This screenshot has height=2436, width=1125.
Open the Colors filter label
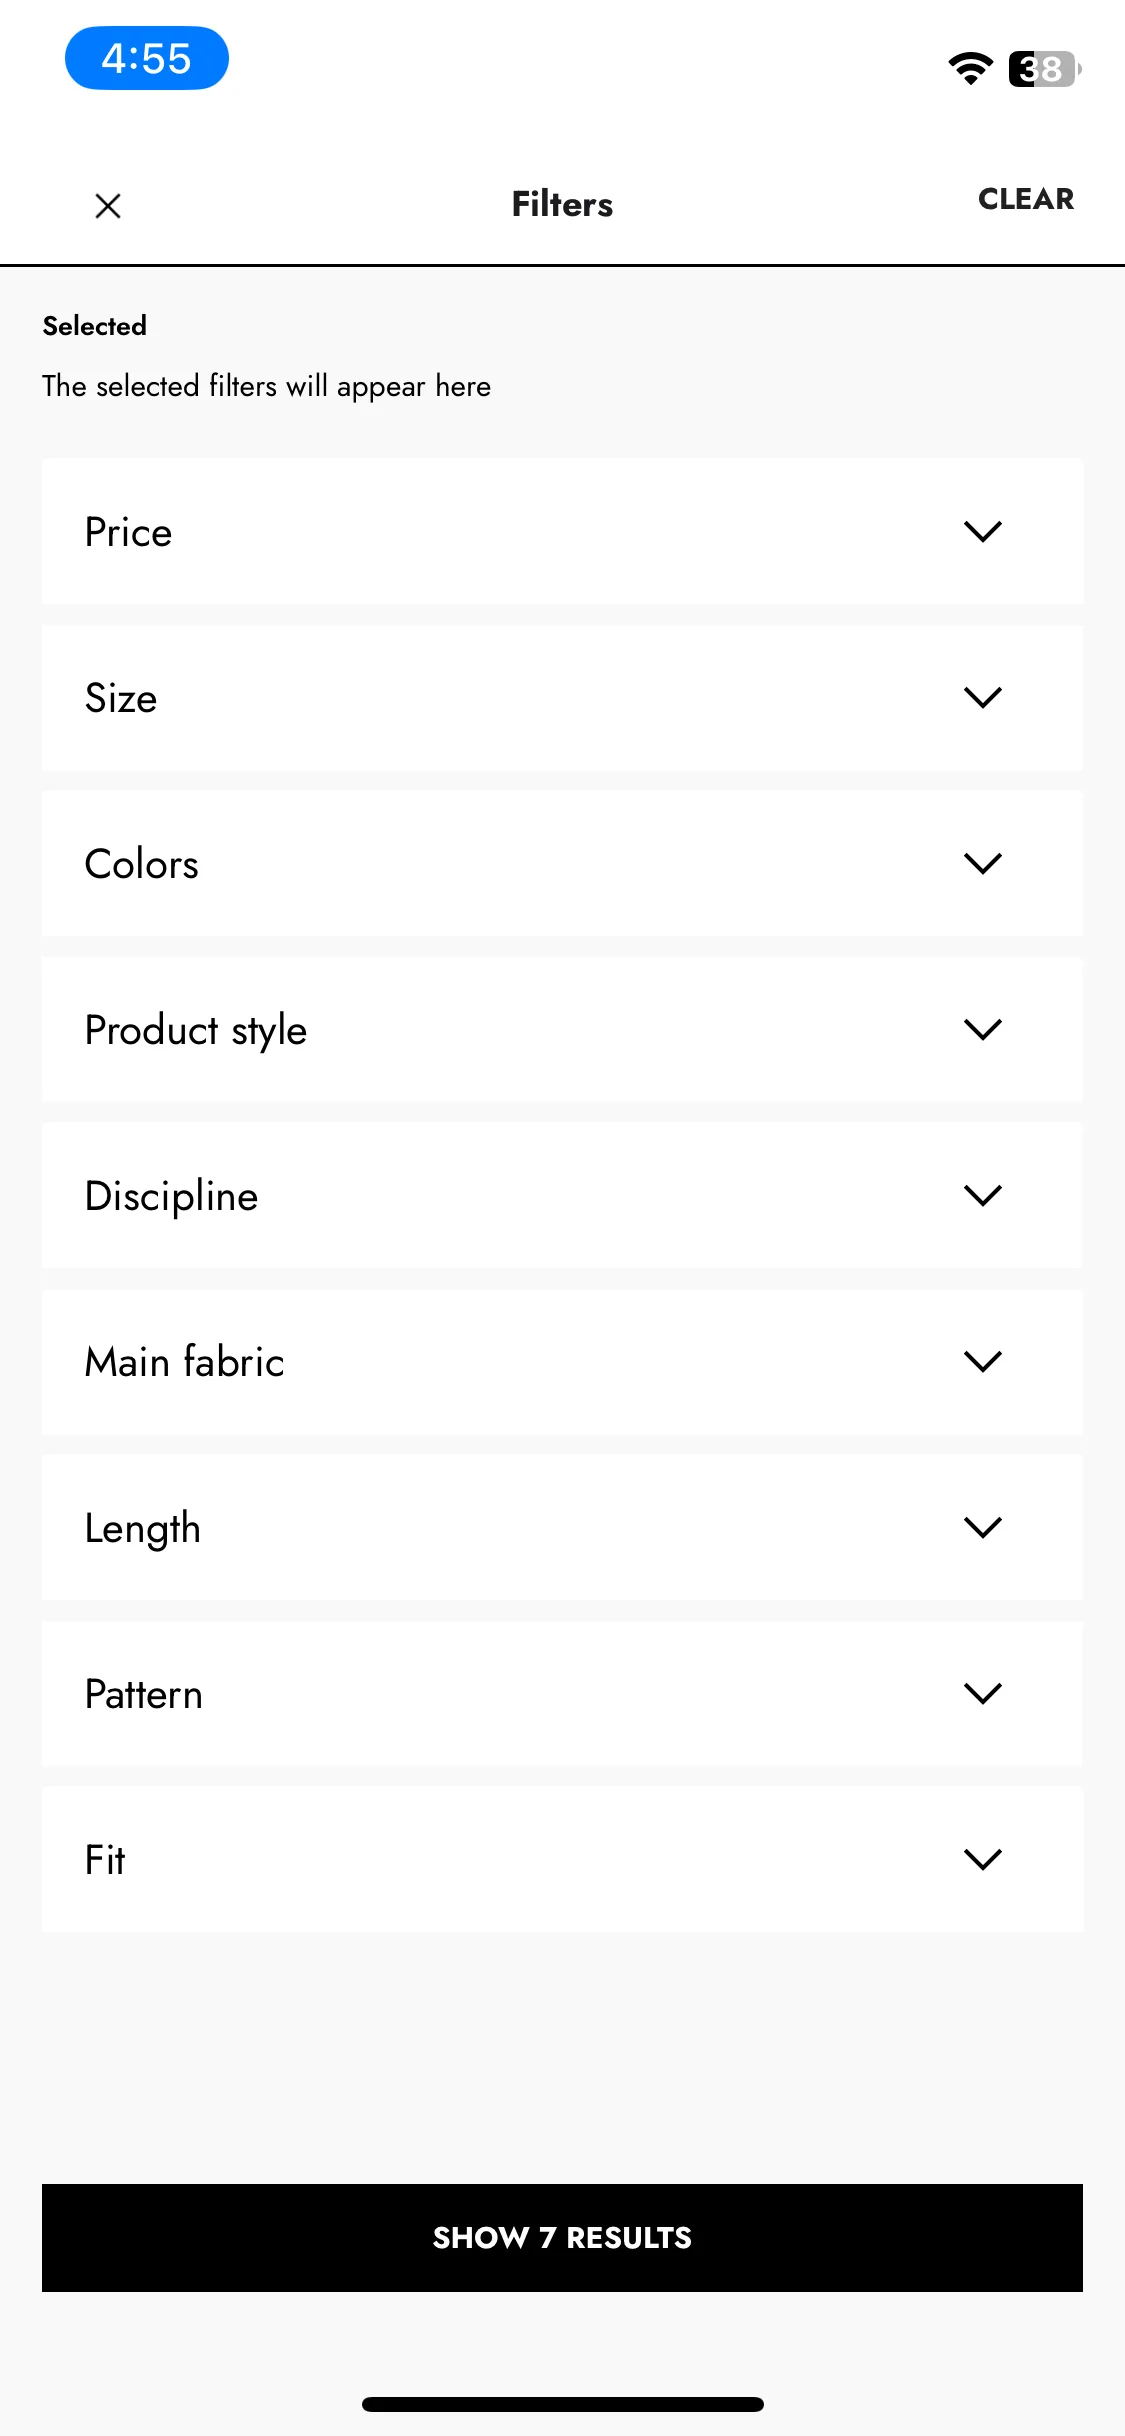tap(142, 864)
